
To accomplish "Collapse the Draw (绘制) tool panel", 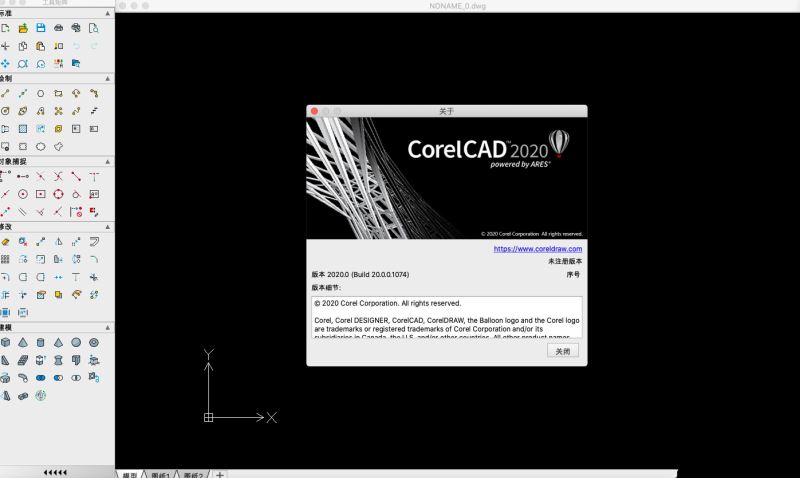I will (108, 79).
